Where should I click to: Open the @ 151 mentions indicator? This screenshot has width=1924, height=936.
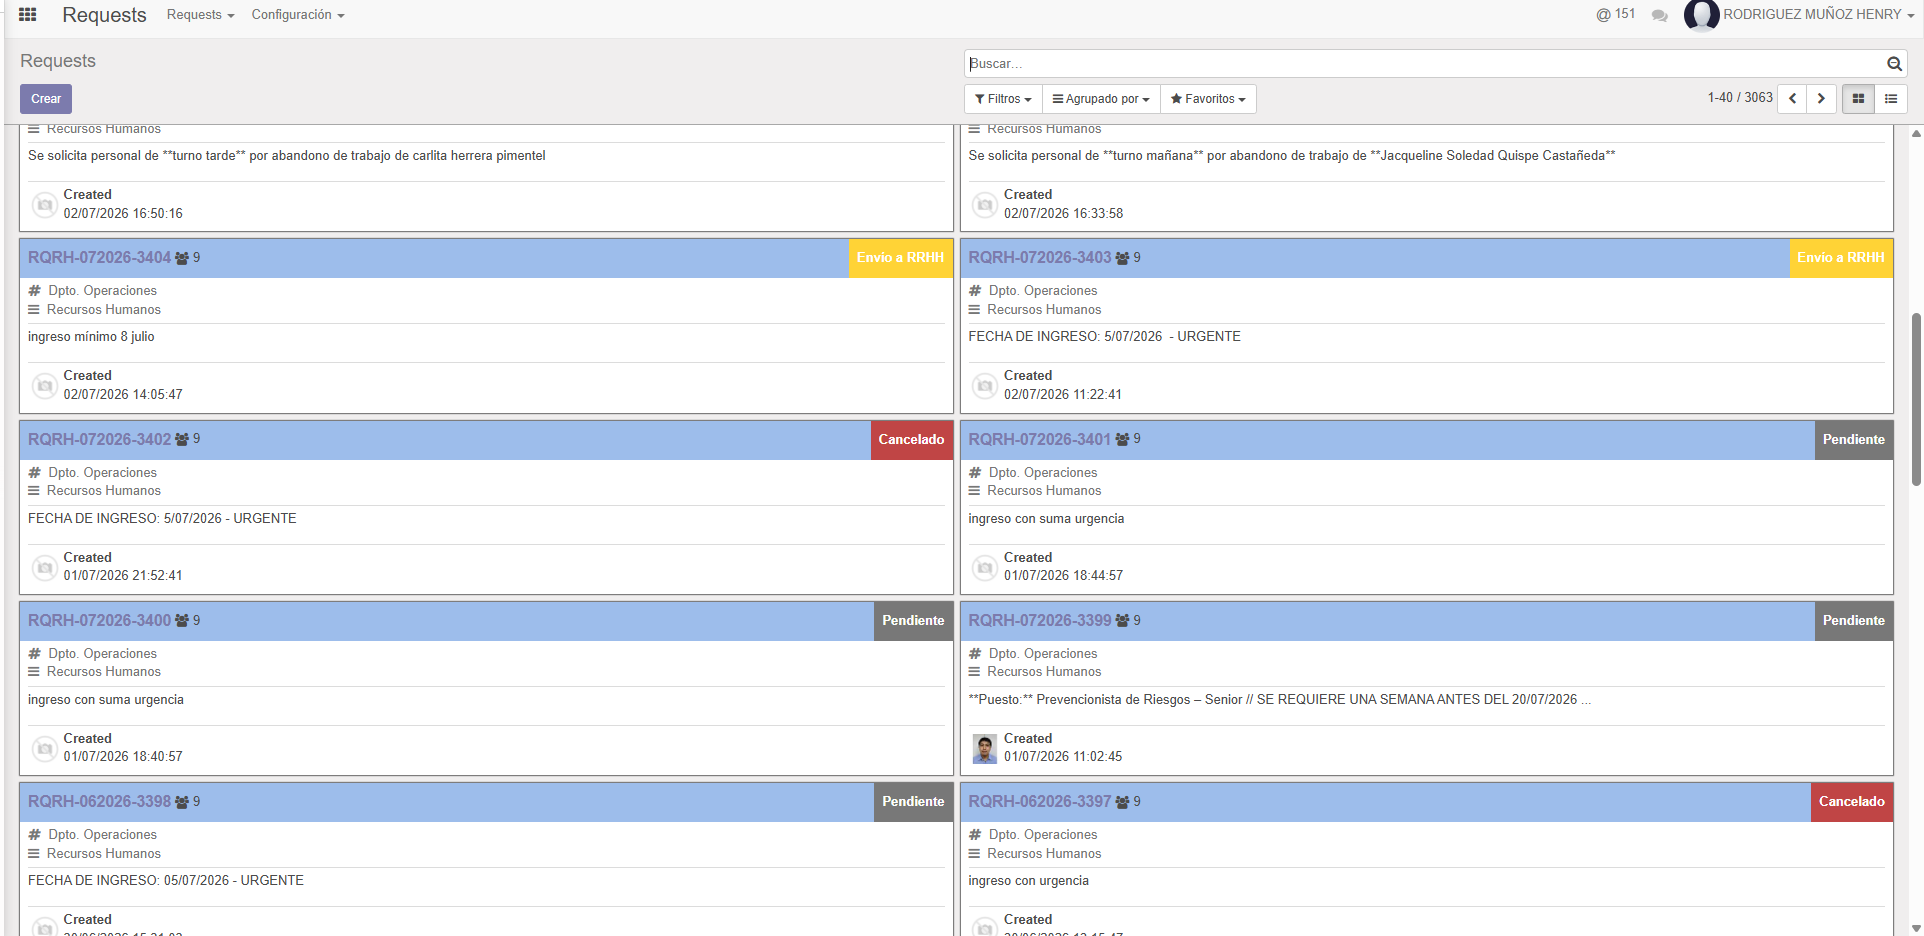tap(1616, 14)
